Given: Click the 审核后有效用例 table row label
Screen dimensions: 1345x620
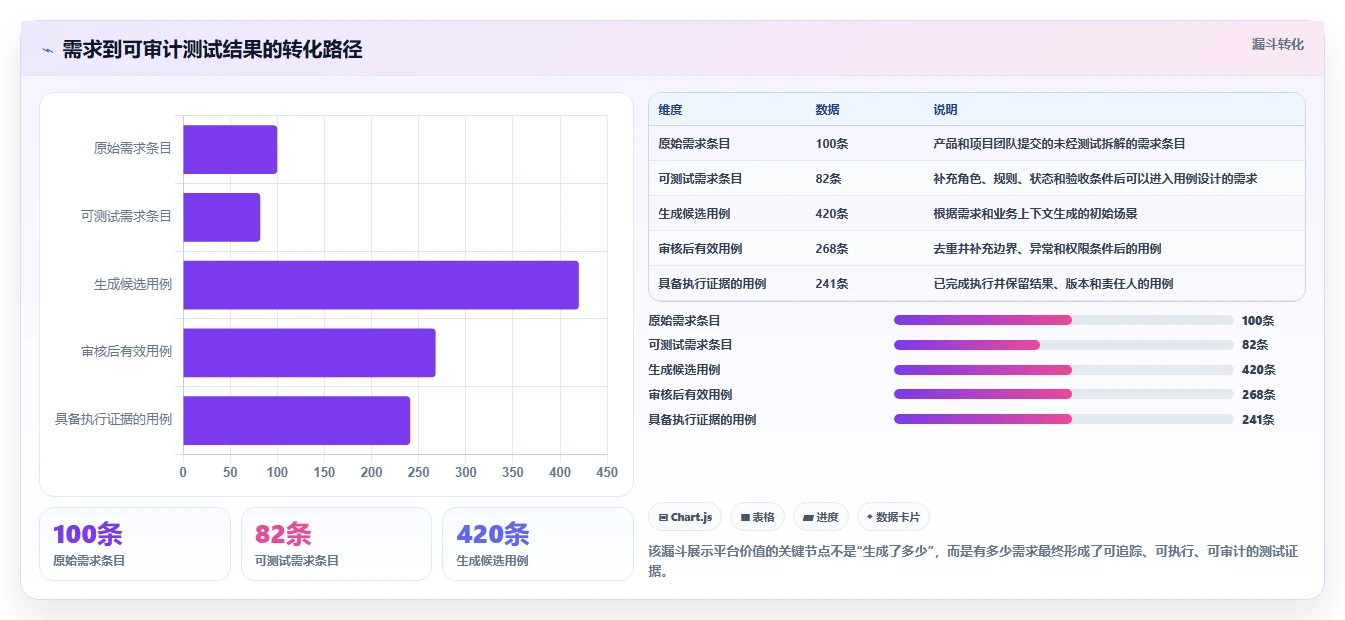Looking at the screenshot, I should (700, 249).
